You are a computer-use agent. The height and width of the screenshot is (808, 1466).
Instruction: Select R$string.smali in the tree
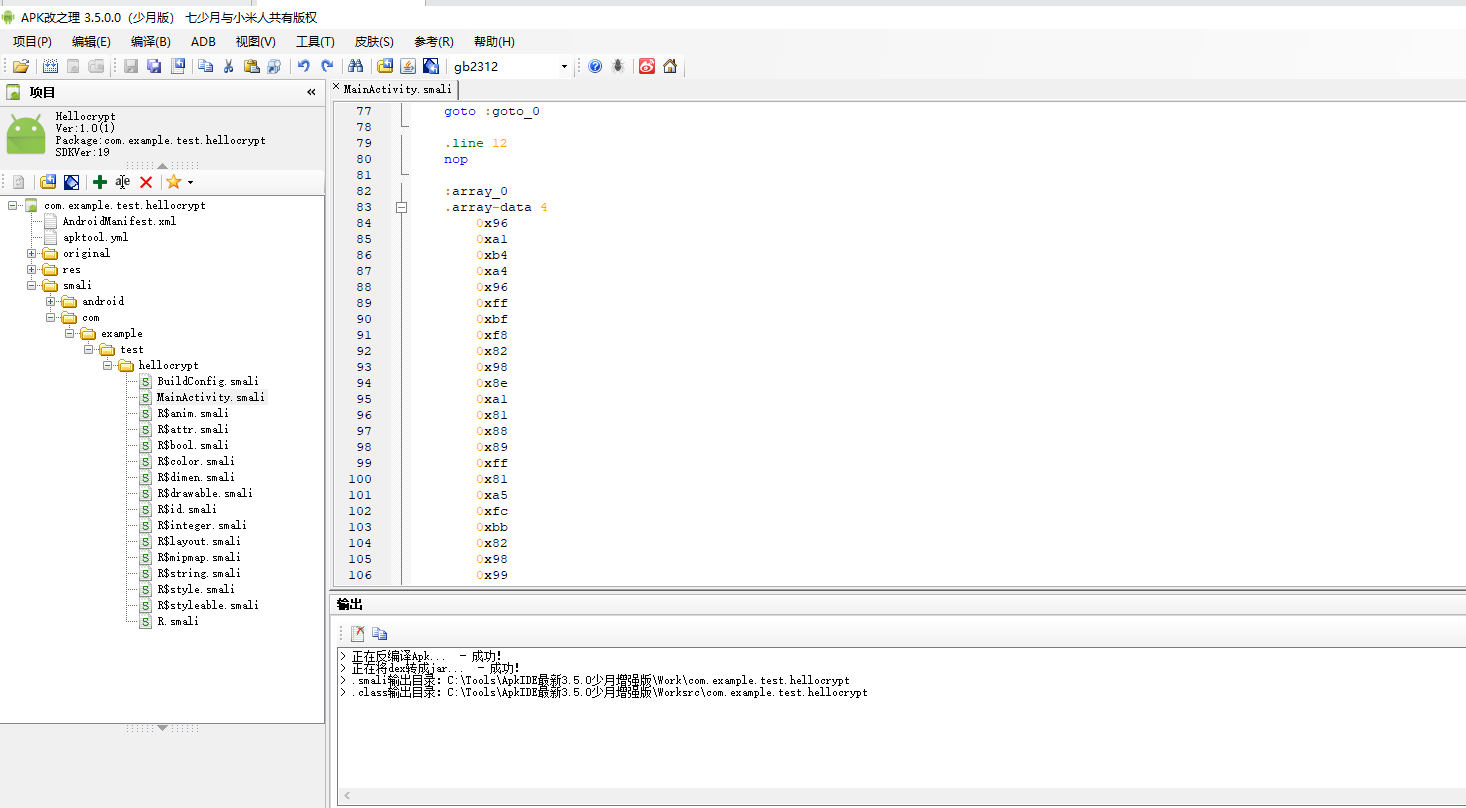(198, 573)
